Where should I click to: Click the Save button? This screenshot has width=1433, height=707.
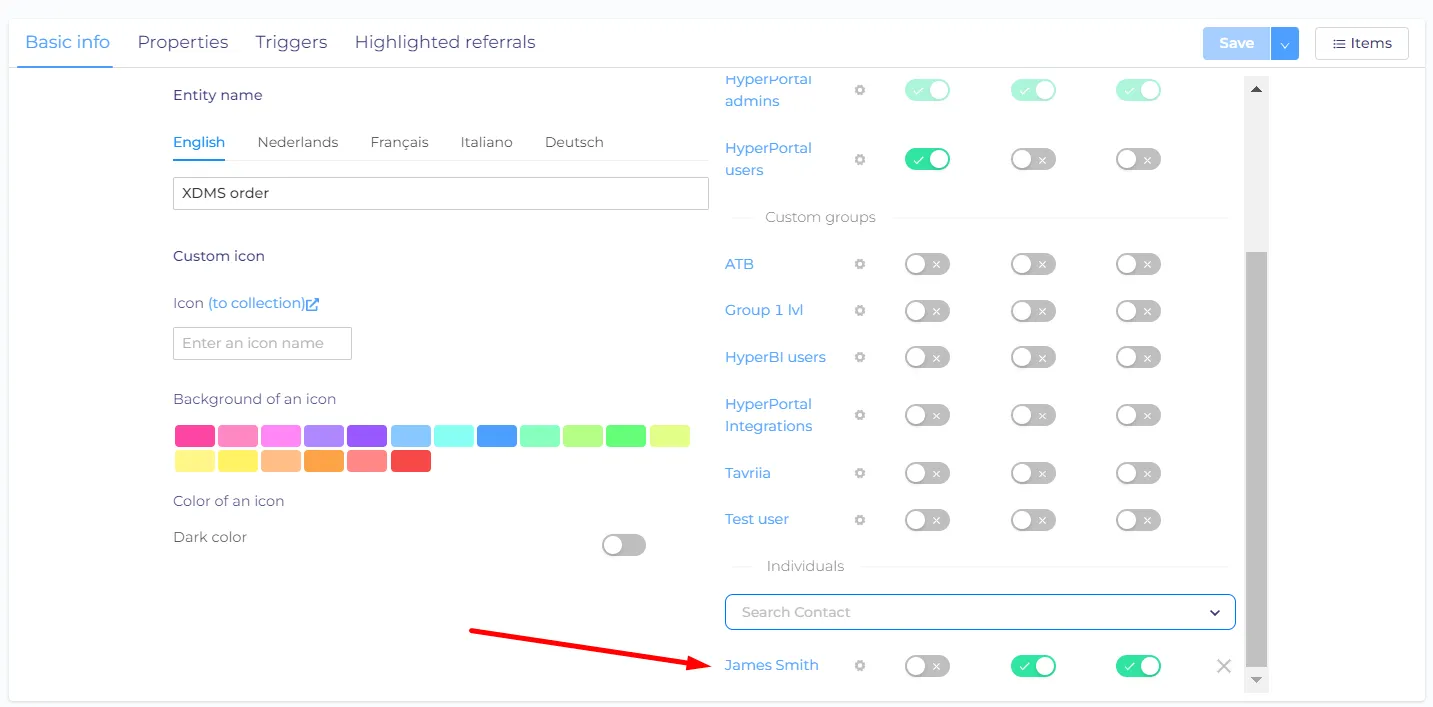pos(1237,44)
